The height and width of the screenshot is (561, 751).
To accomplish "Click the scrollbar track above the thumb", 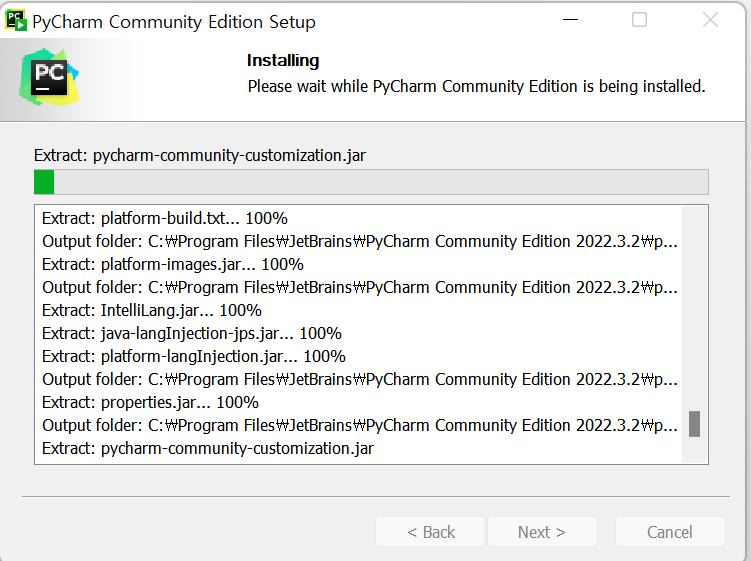I will (694, 309).
